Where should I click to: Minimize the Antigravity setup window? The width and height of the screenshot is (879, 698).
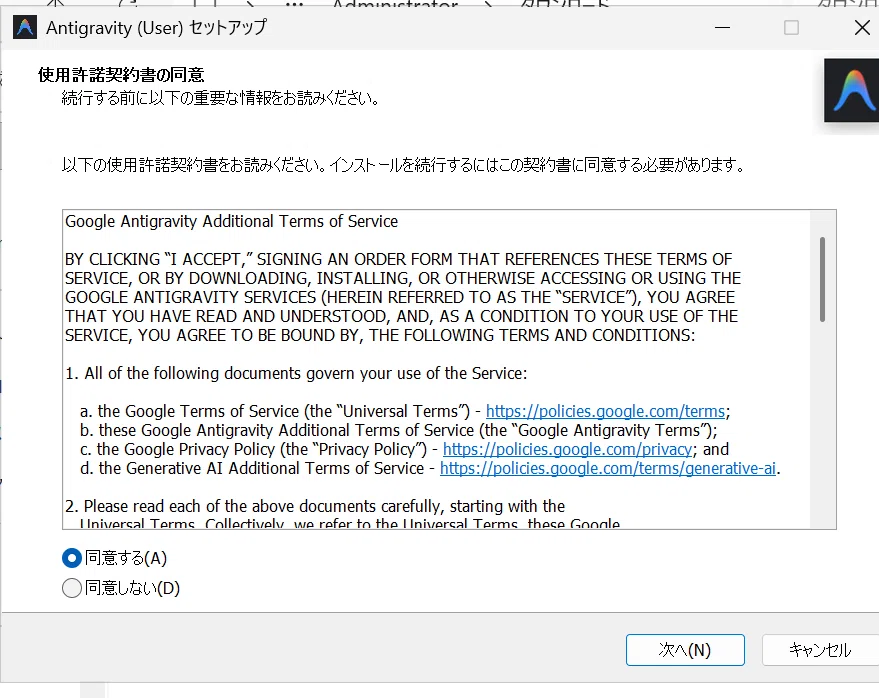click(723, 27)
